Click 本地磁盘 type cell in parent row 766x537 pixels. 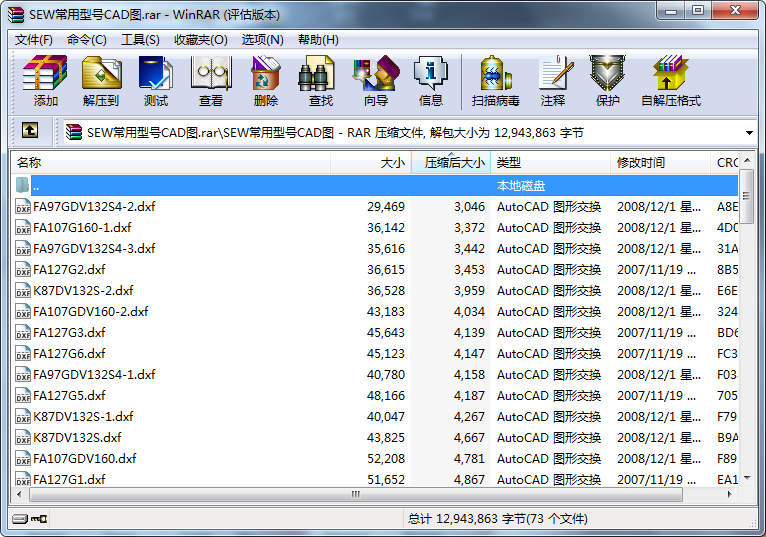[521, 186]
